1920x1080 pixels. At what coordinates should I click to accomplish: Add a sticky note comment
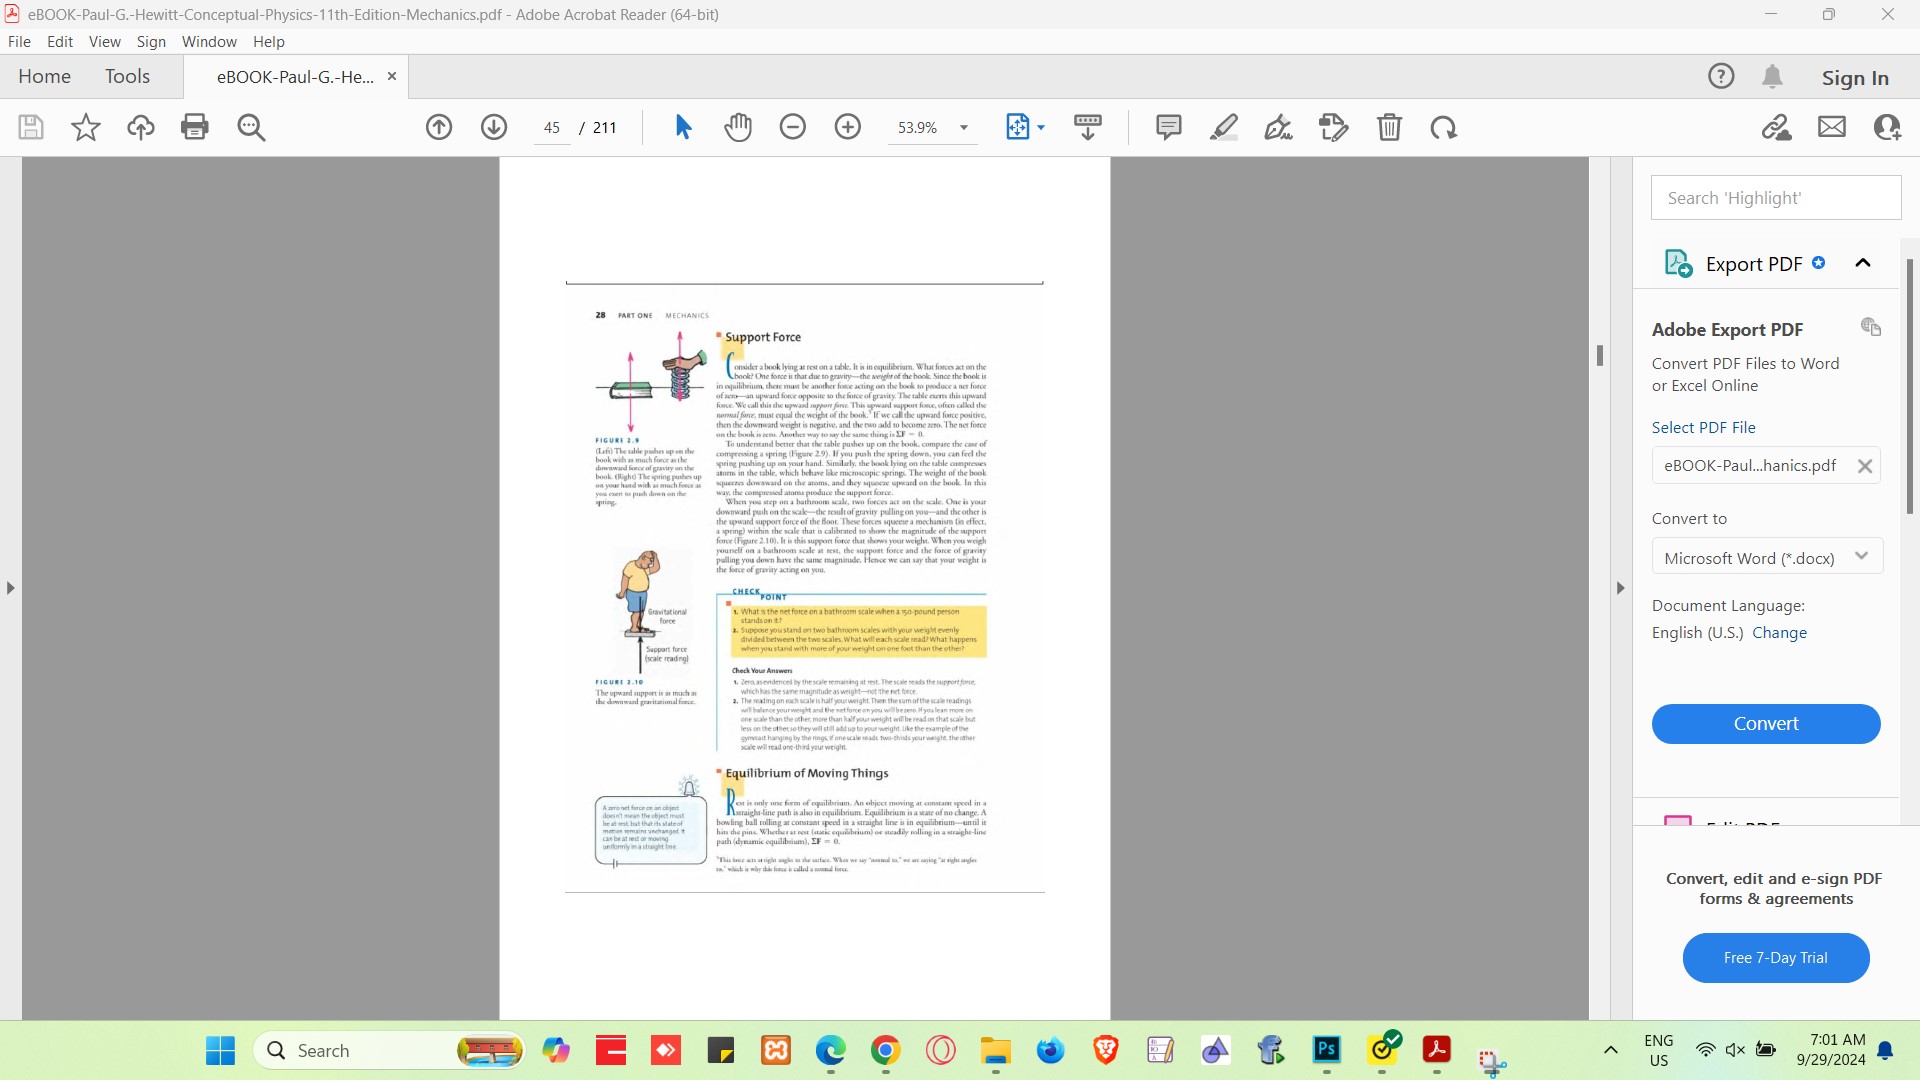coord(1168,127)
